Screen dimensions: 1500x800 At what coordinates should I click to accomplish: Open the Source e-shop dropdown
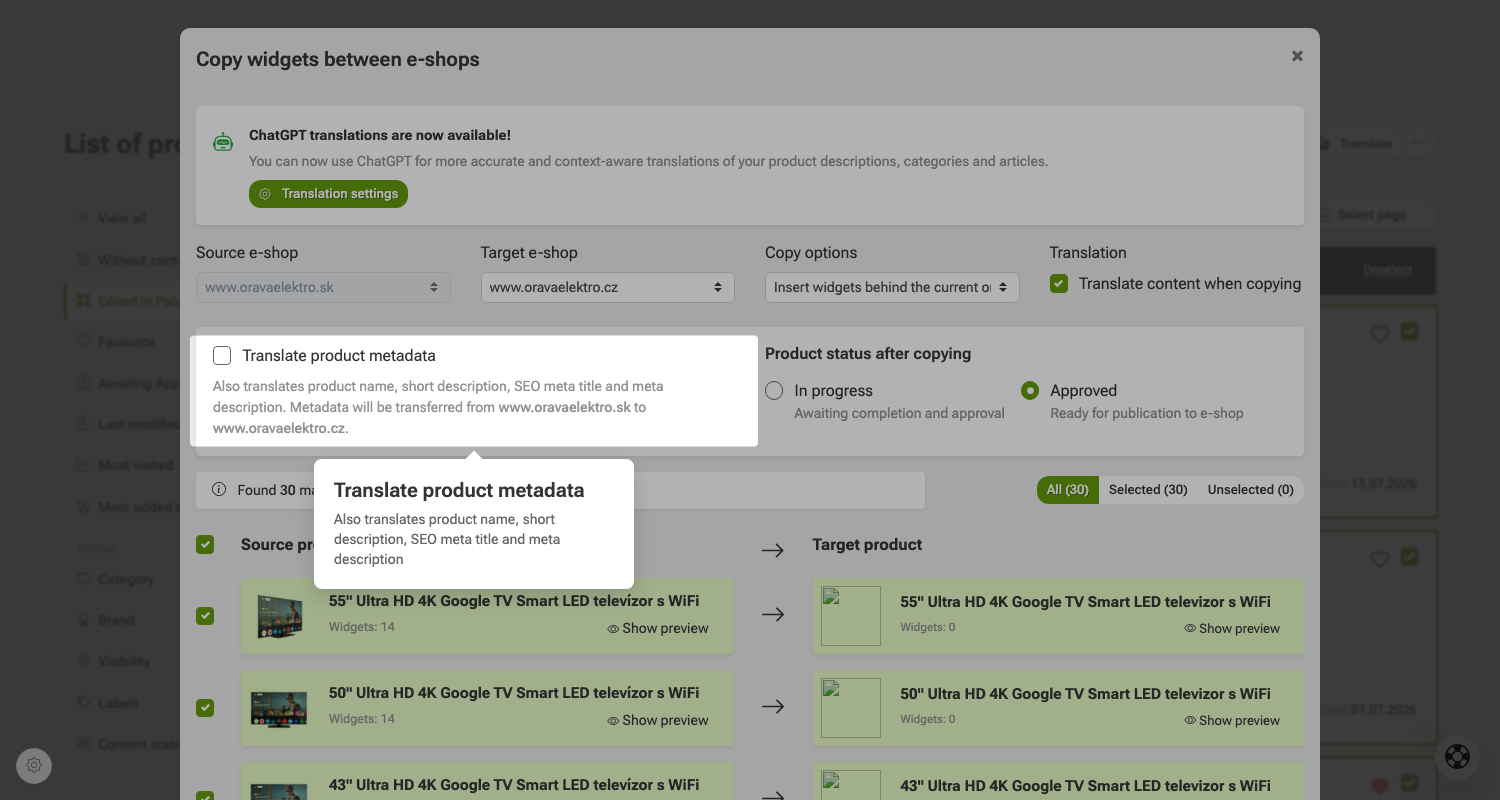click(323, 287)
